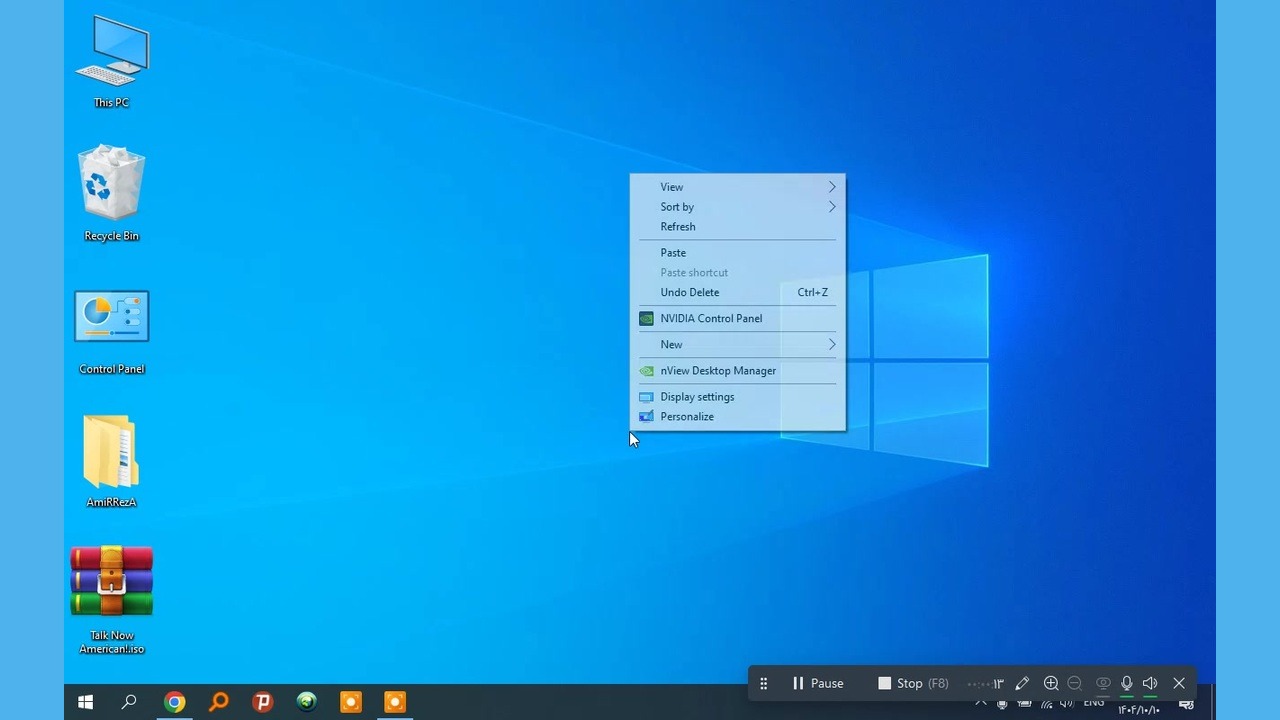Click the Psiphon taskbar icon
Viewport: 1280px width, 720px height.
coord(263,702)
